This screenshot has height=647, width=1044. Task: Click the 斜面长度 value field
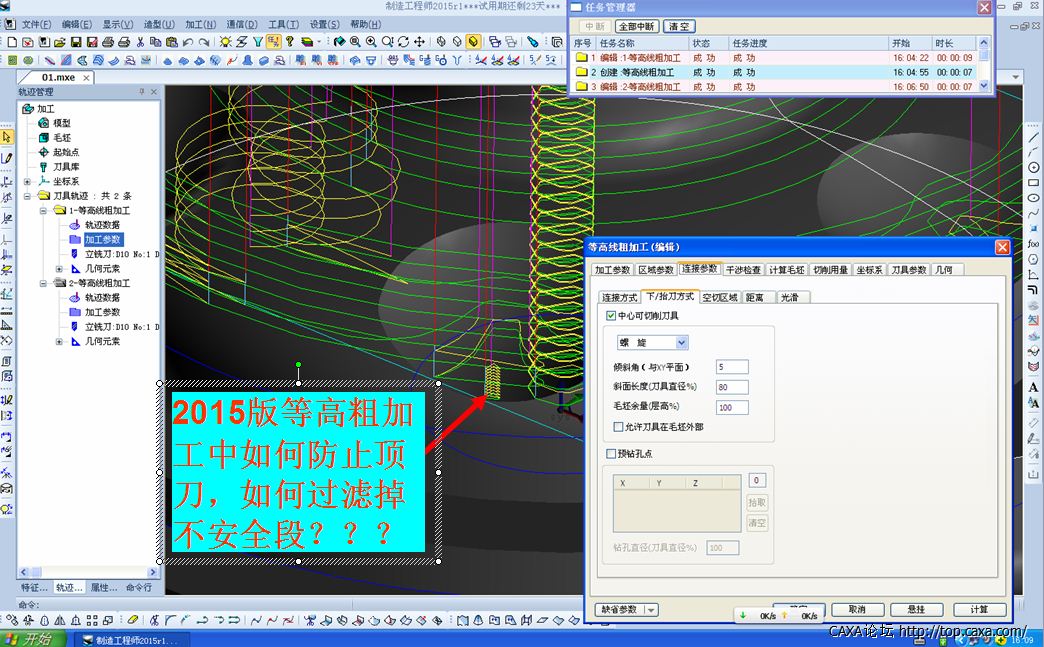(x=732, y=387)
